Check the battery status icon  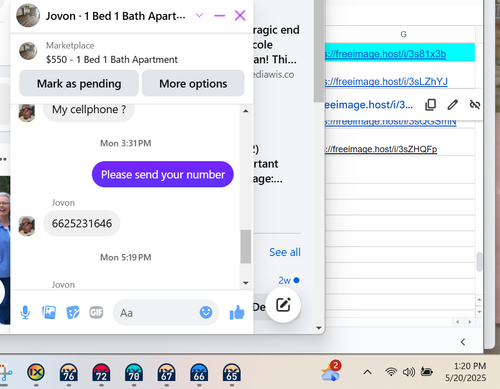pos(427,371)
